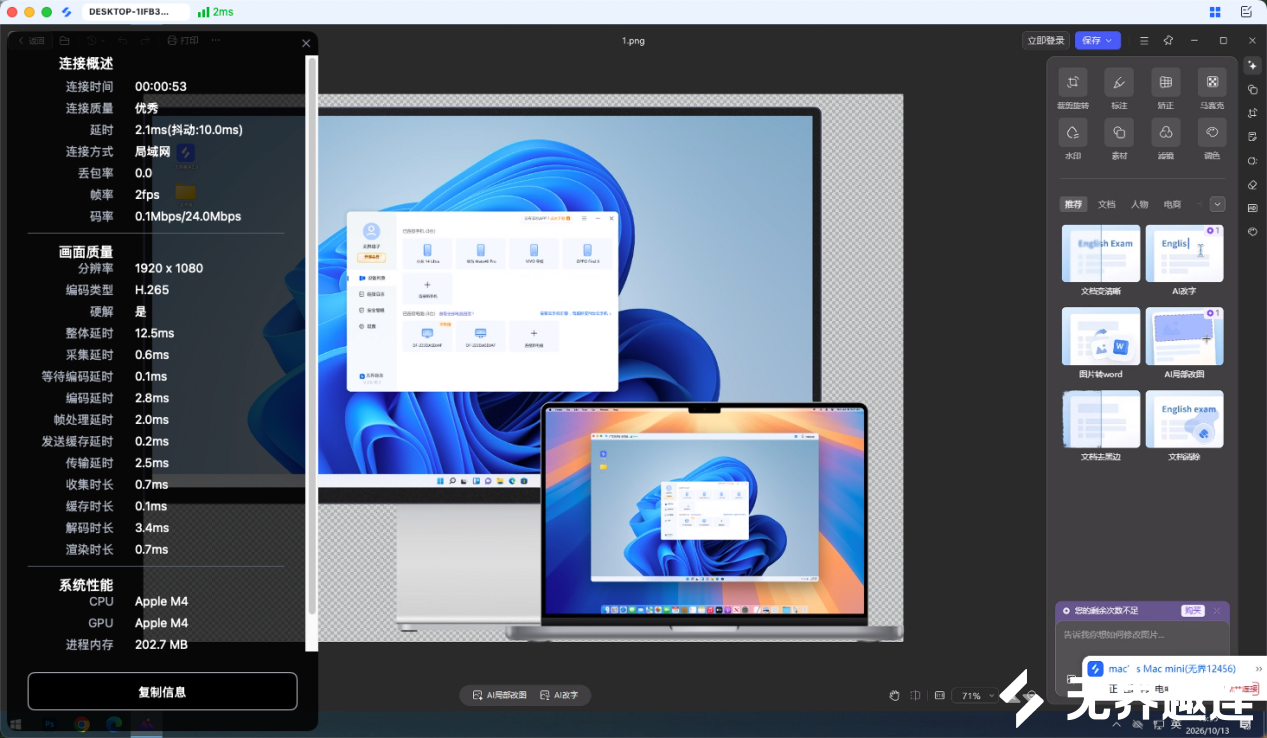Open the hamburger menu in editor title bar
This screenshot has width=1267, height=738.
pyautogui.click(x=1144, y=40)
